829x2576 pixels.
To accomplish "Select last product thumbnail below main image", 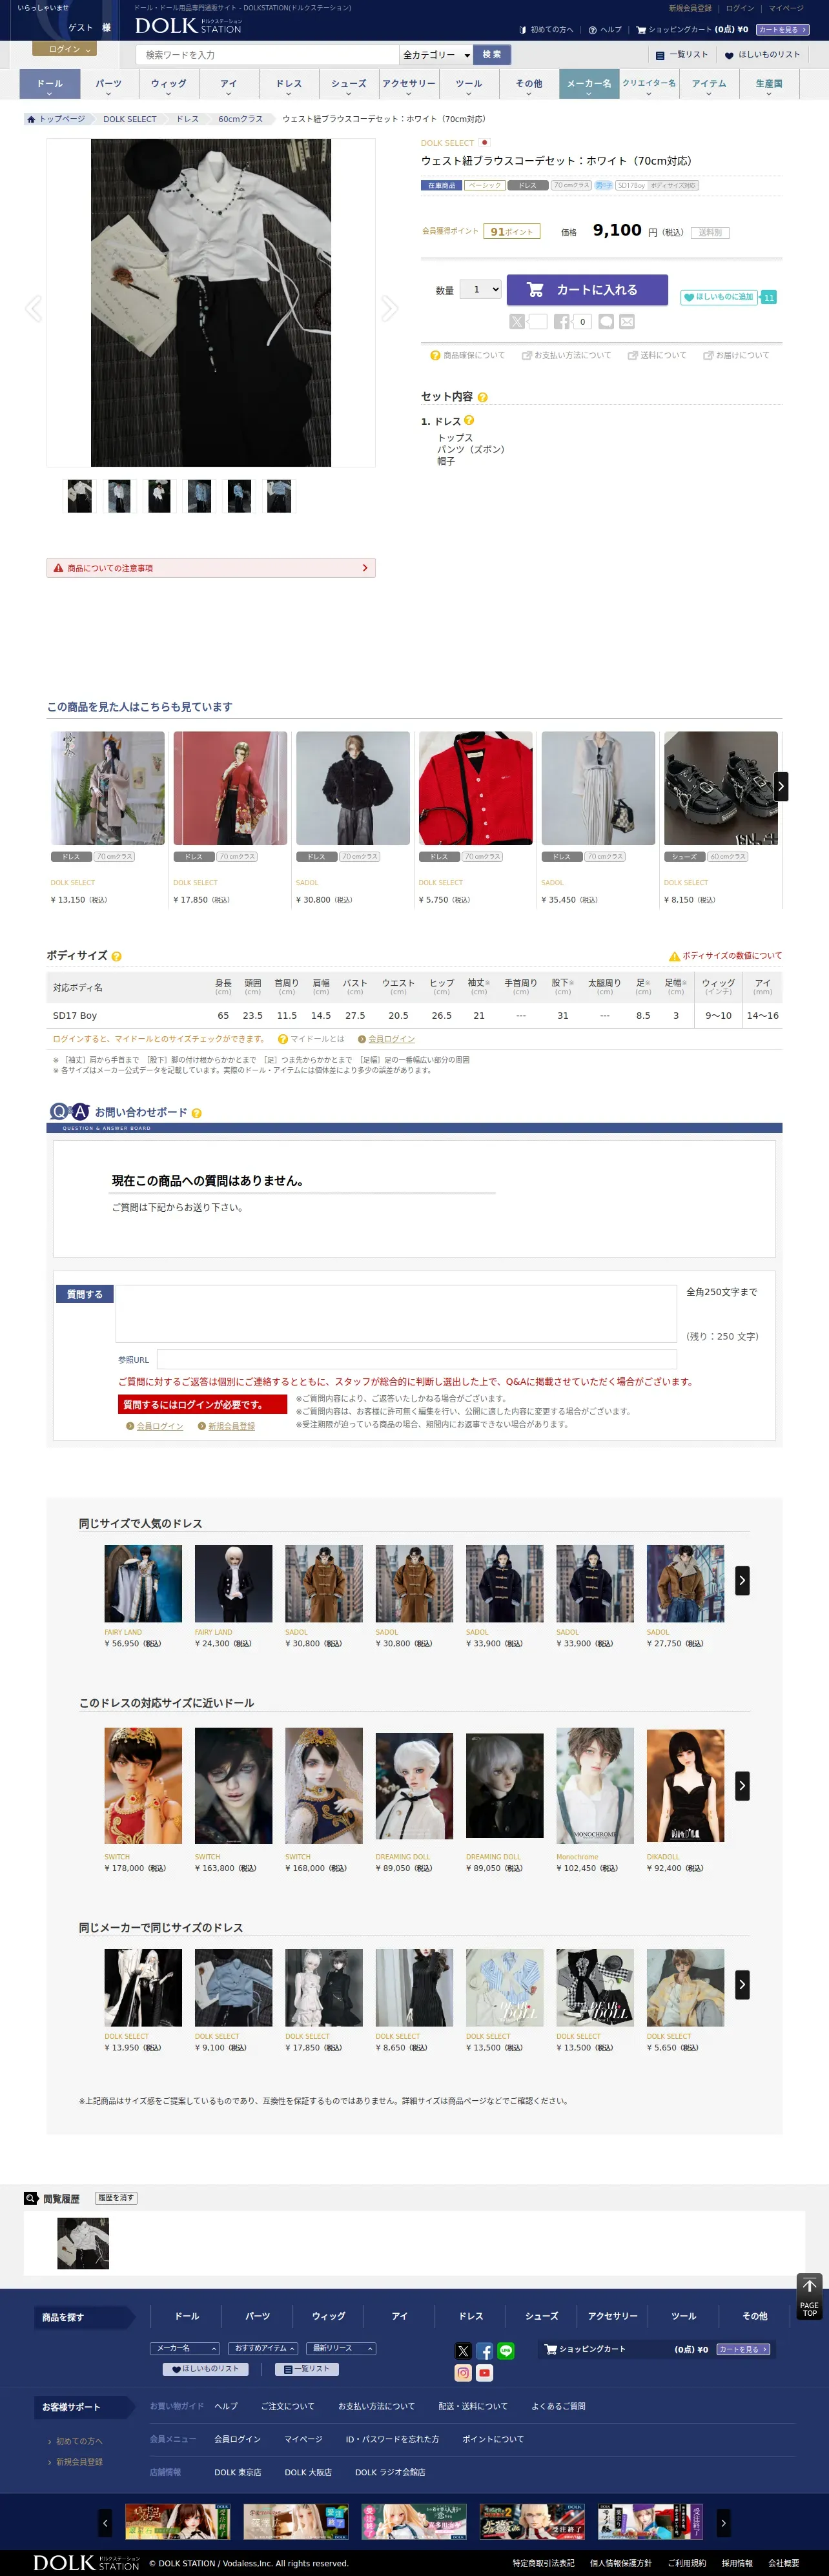I will pyautogui.click(x=279, y=496).
